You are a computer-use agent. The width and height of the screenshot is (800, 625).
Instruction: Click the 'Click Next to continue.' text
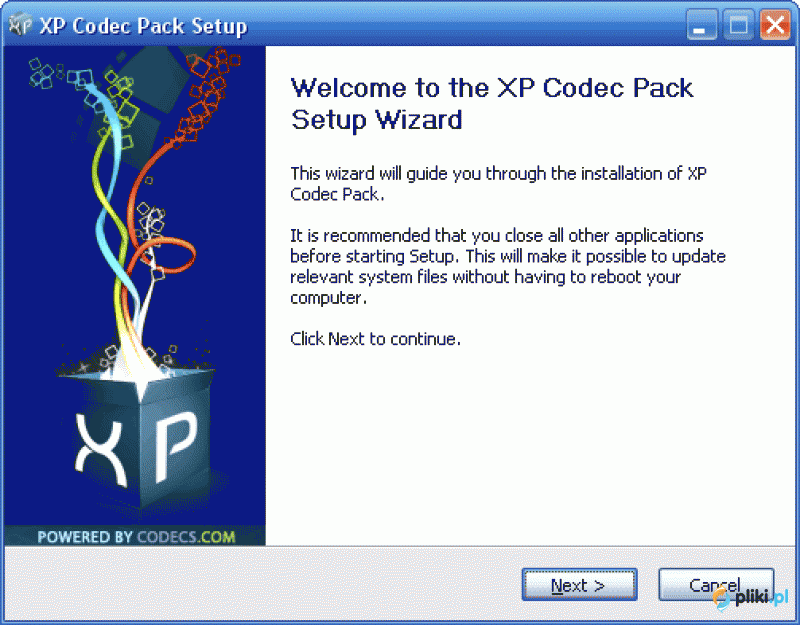376,339
